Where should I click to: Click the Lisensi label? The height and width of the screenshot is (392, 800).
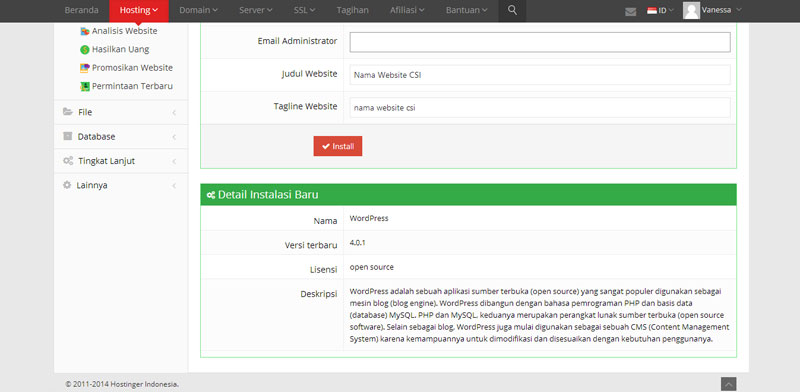(323, 270)
